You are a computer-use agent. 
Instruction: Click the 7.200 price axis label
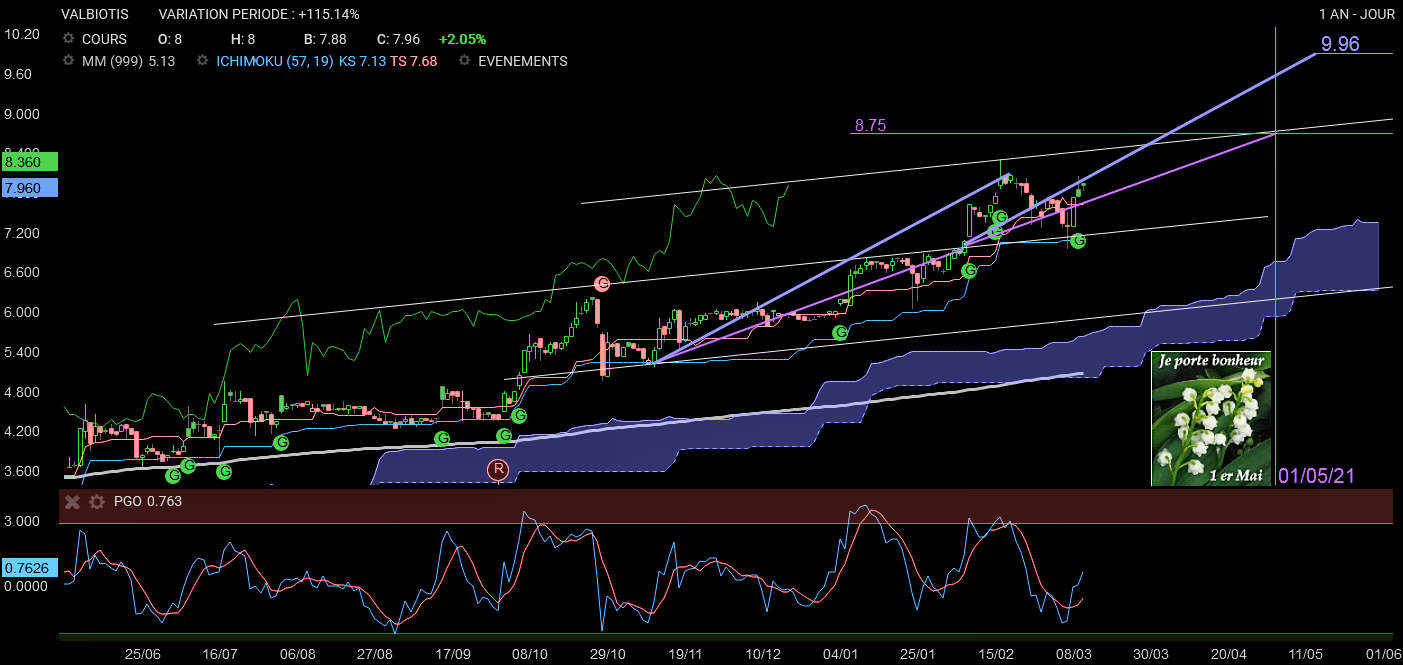coord(22,233)
